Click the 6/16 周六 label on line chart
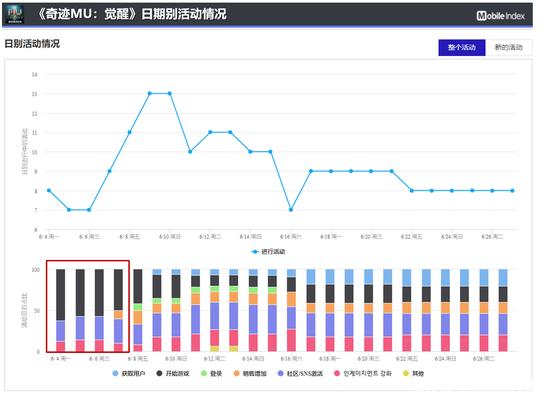Viewport: 550px width, 406px height. click(291, 237)
